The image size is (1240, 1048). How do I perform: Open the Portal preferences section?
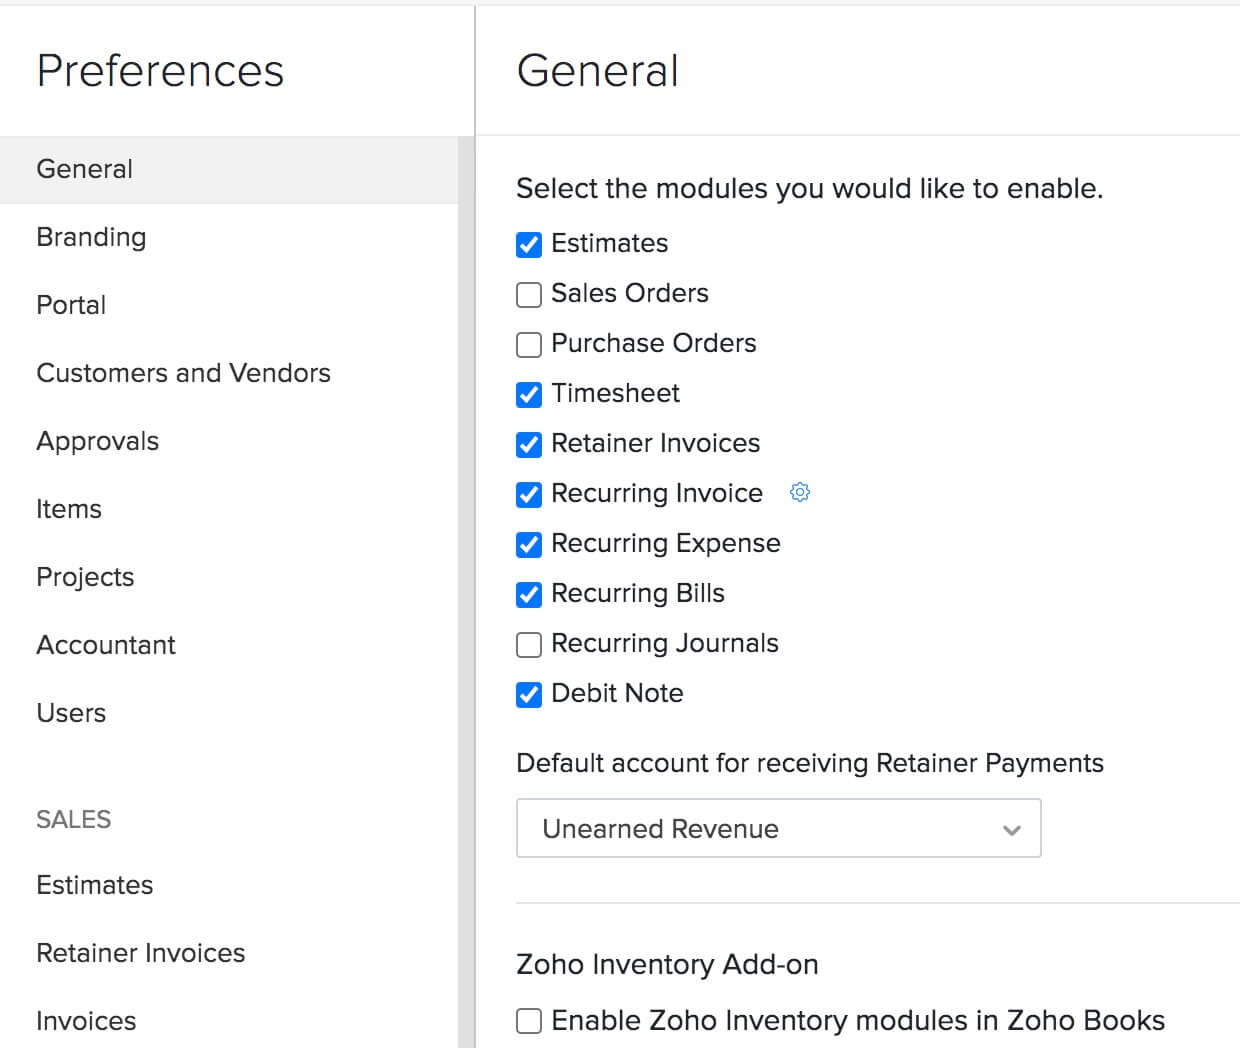pyautogui.click(x=71, y=305)
